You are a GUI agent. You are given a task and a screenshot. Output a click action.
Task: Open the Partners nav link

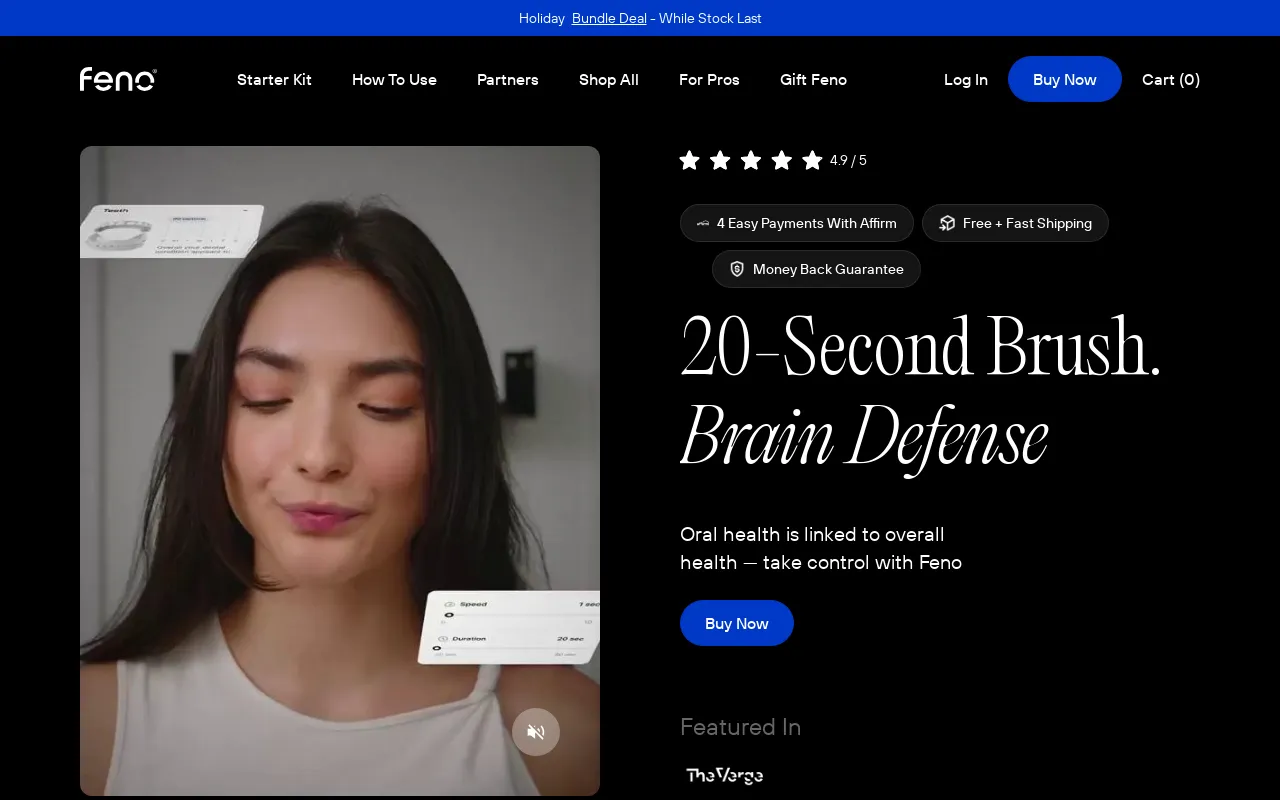point(507,79)
